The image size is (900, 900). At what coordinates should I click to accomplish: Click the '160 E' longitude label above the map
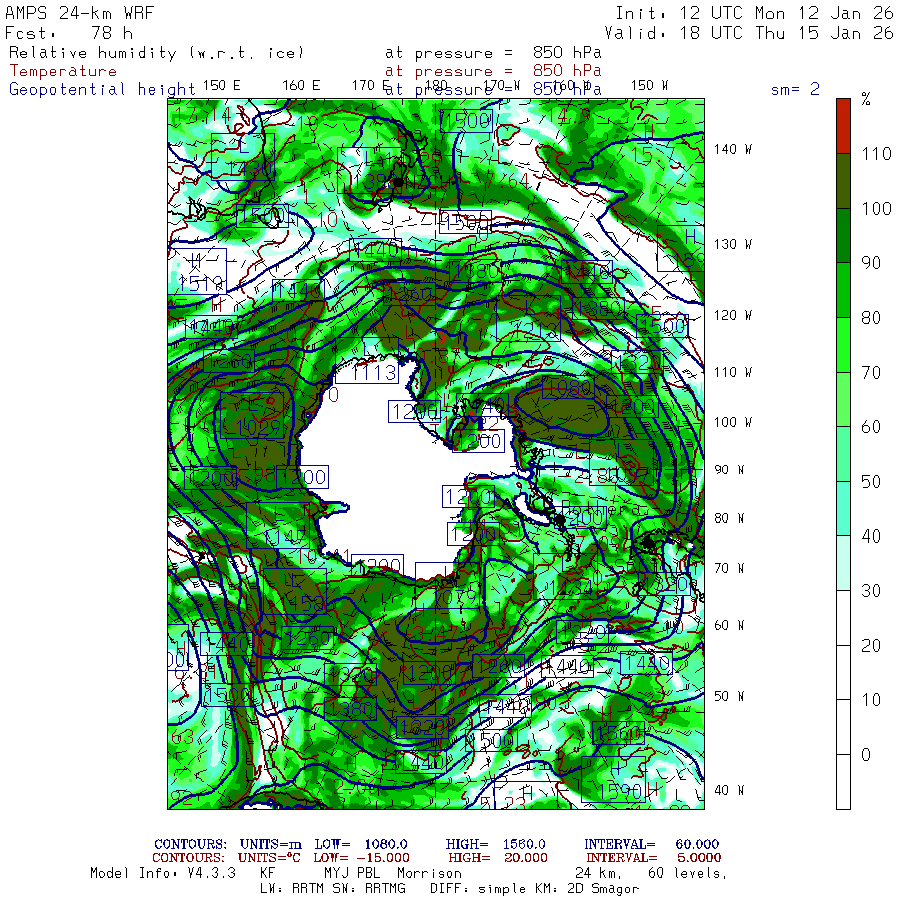301,86
